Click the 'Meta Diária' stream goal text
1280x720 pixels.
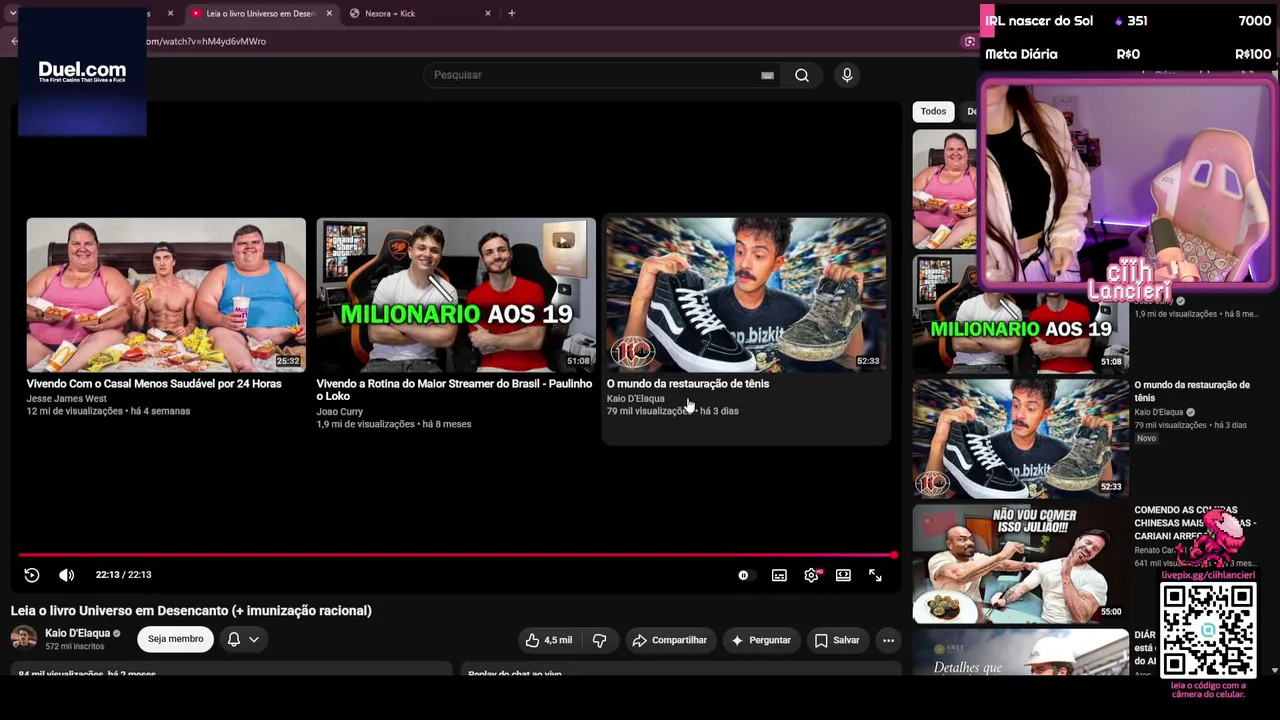[x=1021, y=54]
